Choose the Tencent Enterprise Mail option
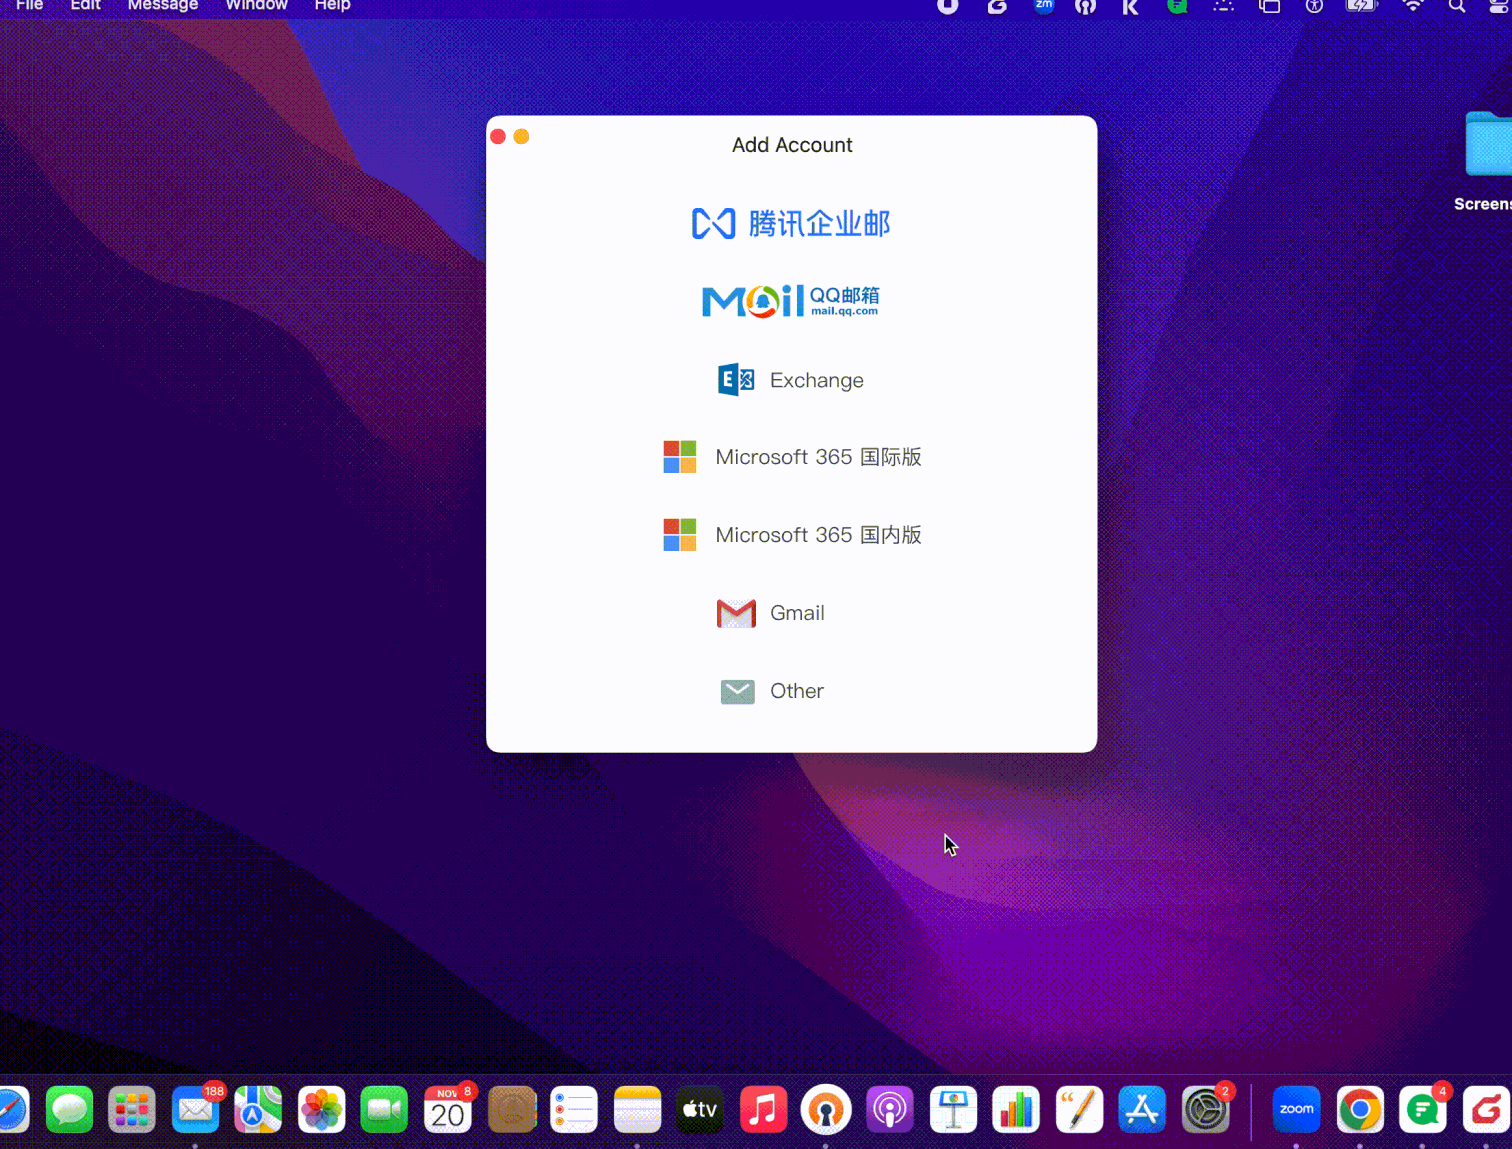This screenshot has width=1512, height=1149. pyautogui.click(x=791, y=223)
